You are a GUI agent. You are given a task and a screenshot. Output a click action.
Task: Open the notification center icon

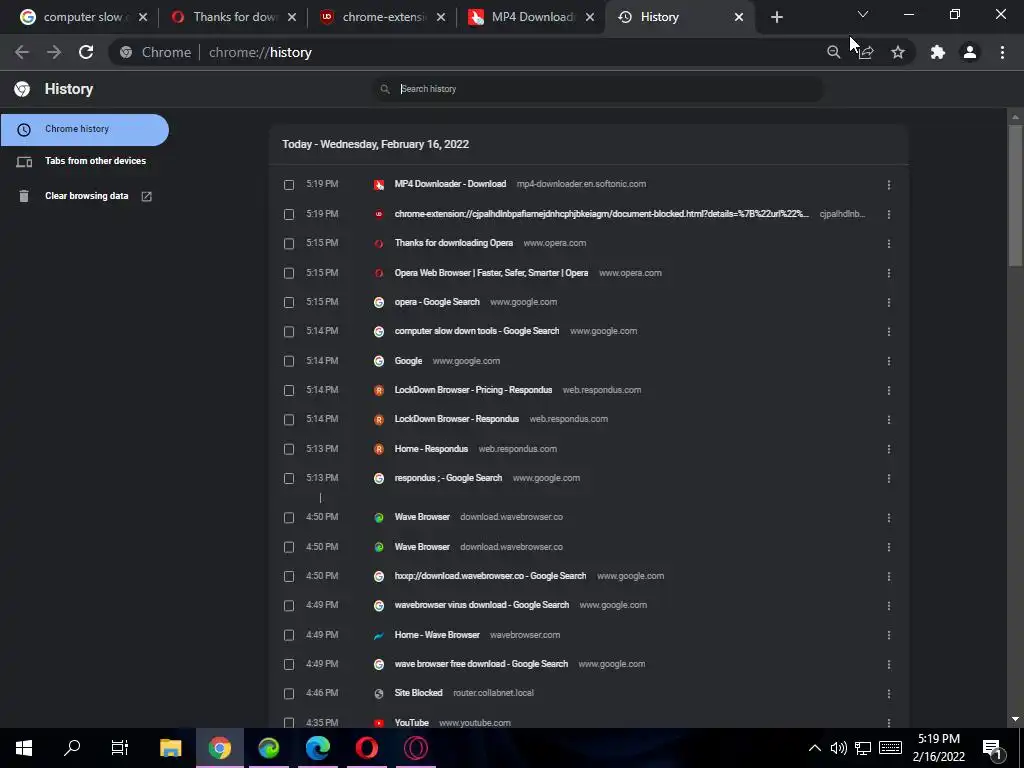pos(991,749)
